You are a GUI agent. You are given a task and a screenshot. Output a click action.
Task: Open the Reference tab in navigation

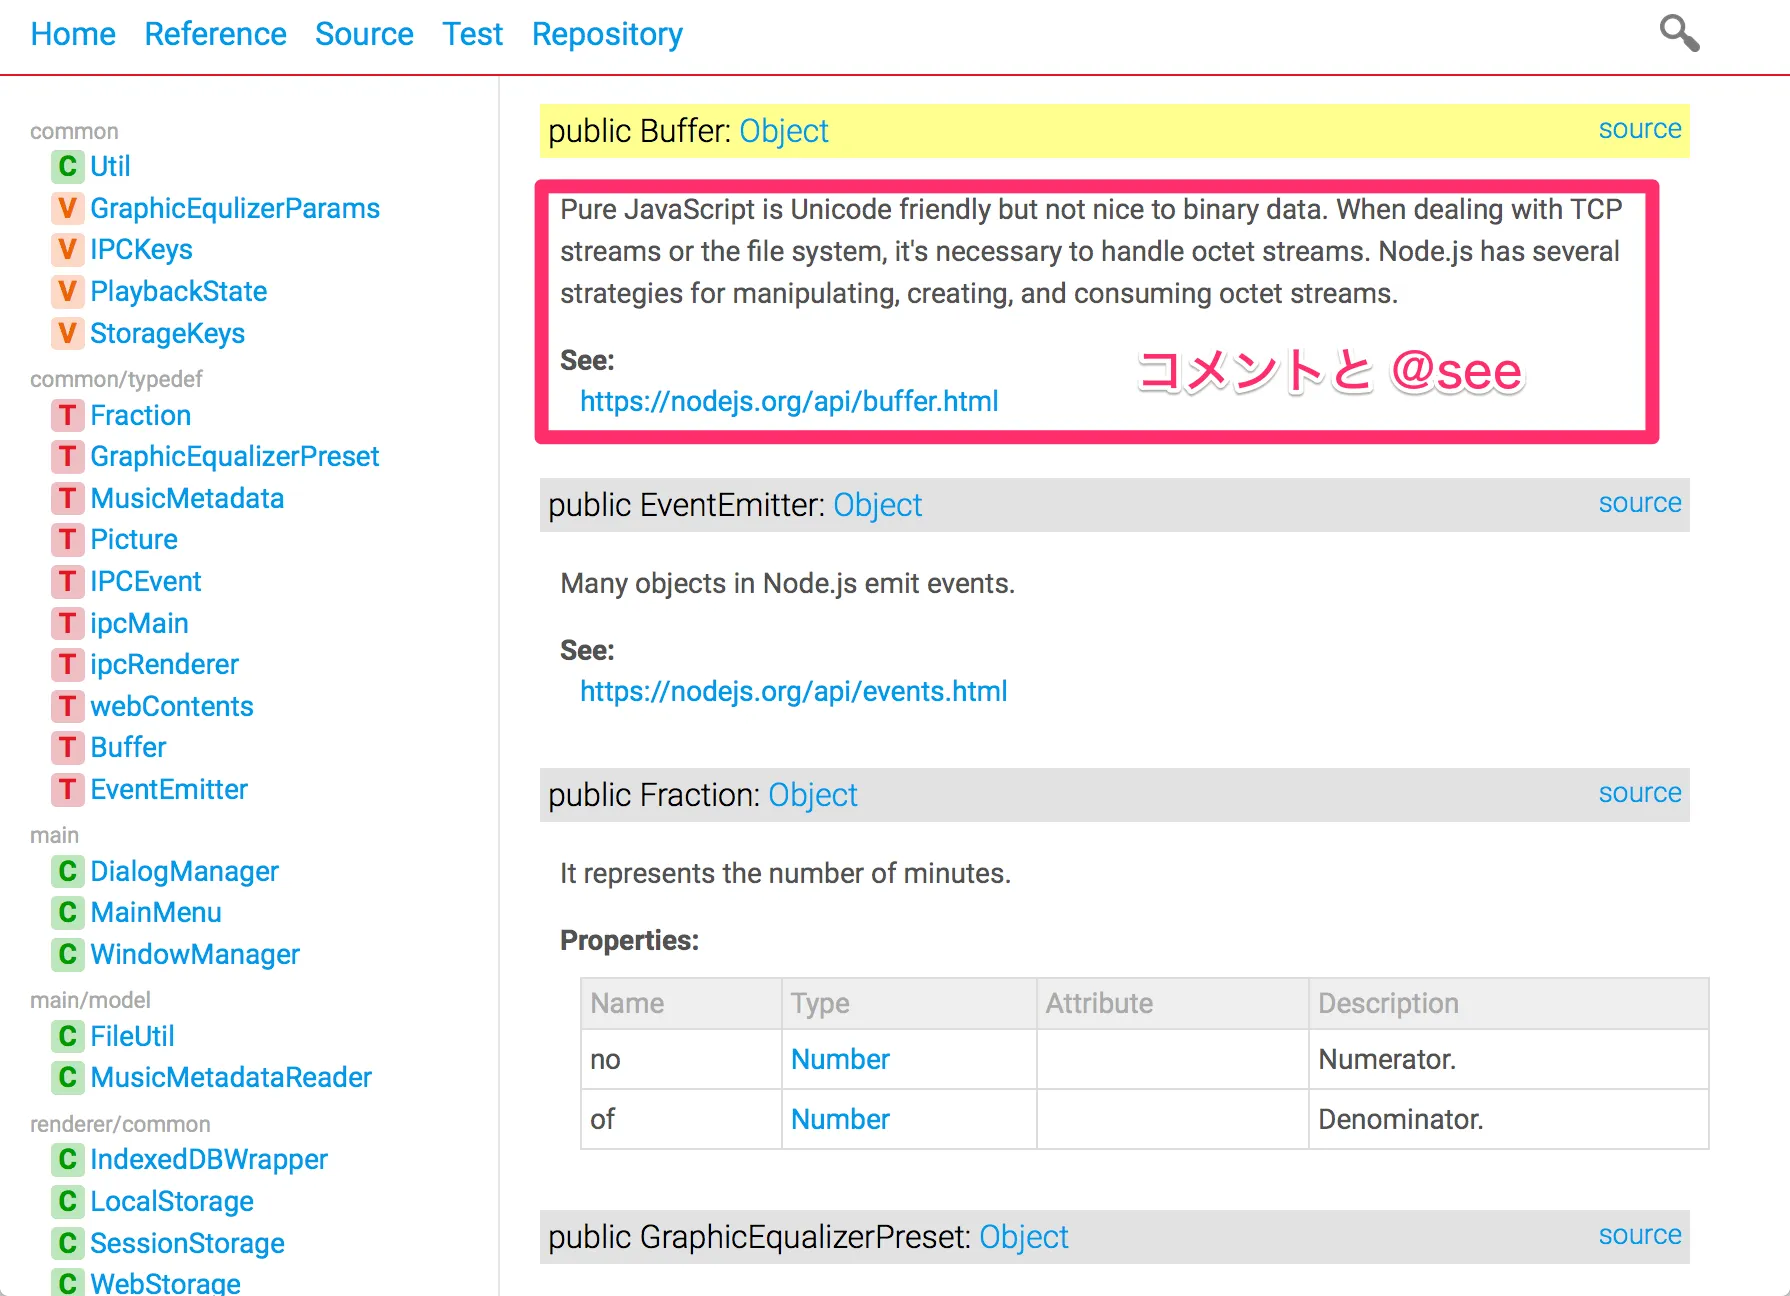(215, 34)
